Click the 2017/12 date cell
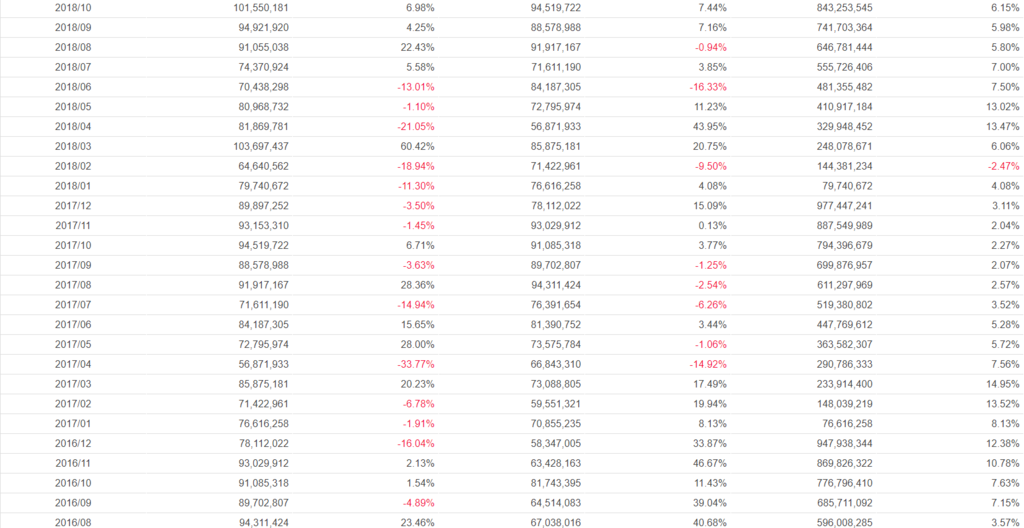 (73, 206)
